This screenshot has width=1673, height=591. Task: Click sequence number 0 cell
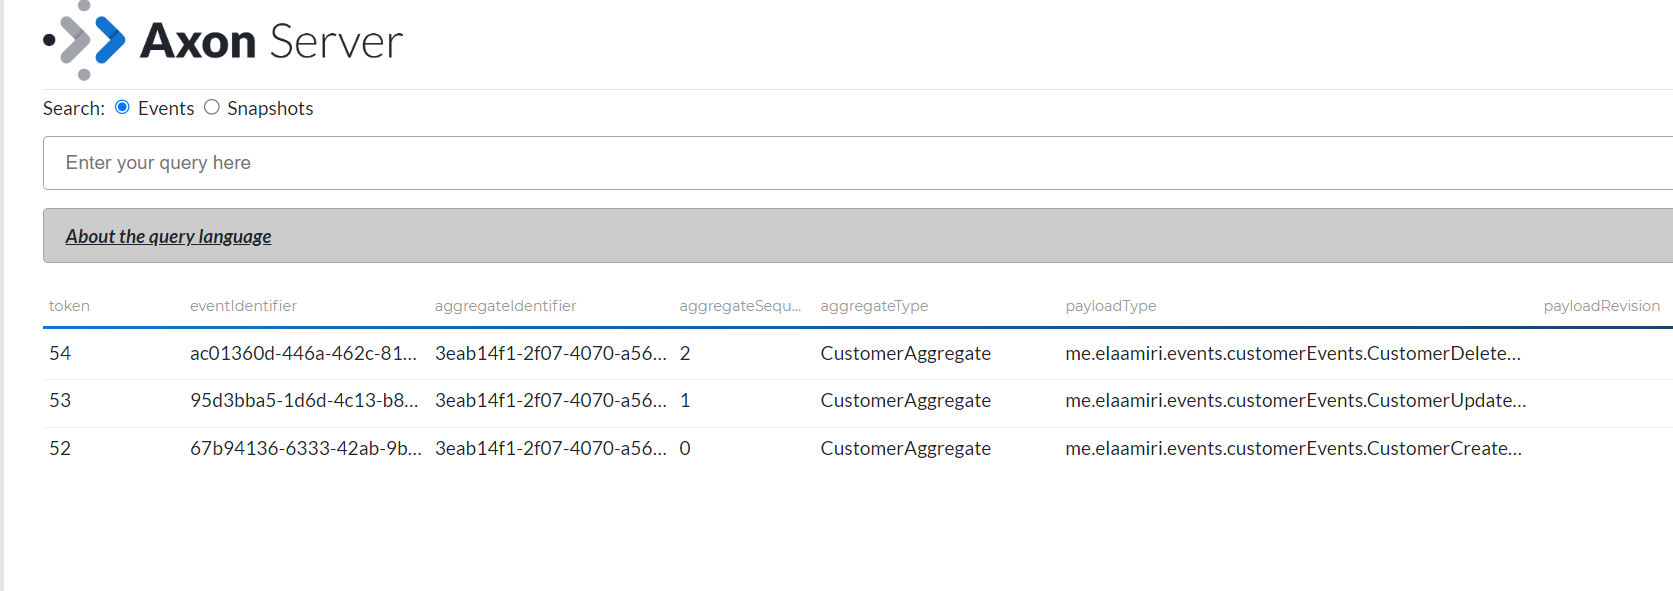(x=685, y=448)
